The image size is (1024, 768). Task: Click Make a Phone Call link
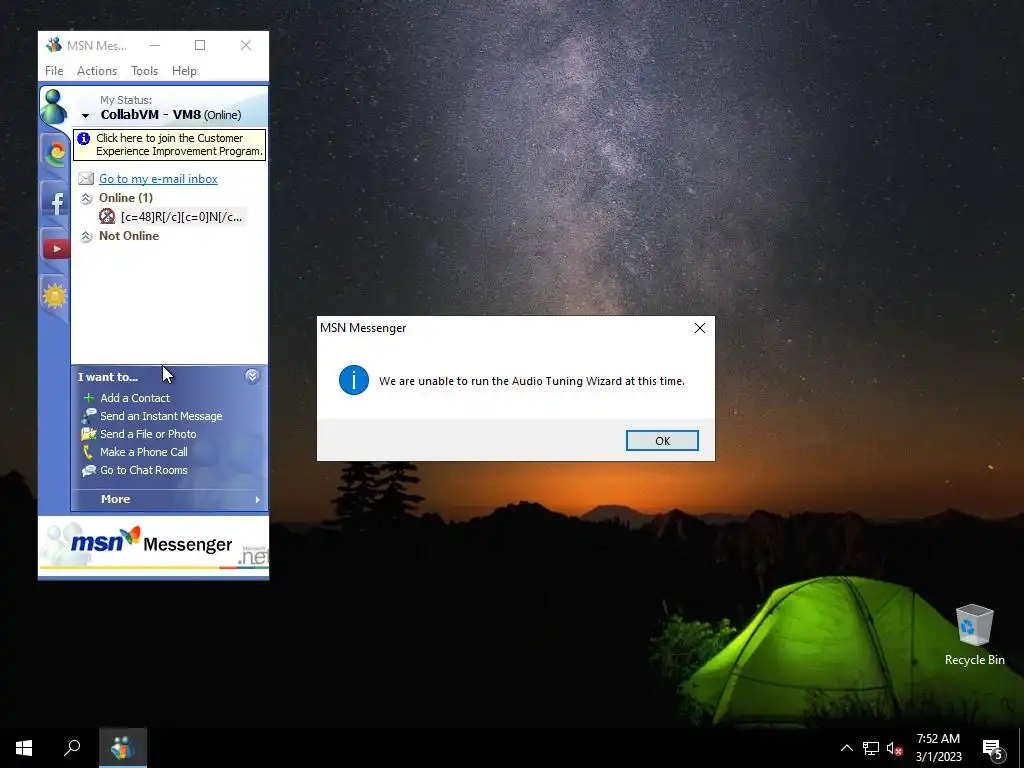coord(144,452)
